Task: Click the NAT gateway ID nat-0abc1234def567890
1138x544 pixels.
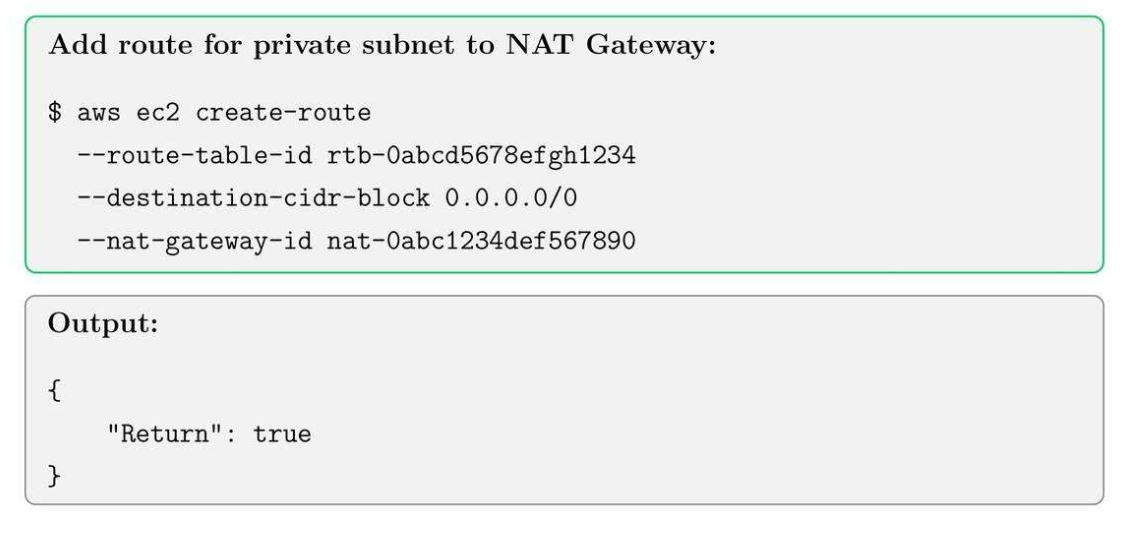Action: click(x=481, y=241)
